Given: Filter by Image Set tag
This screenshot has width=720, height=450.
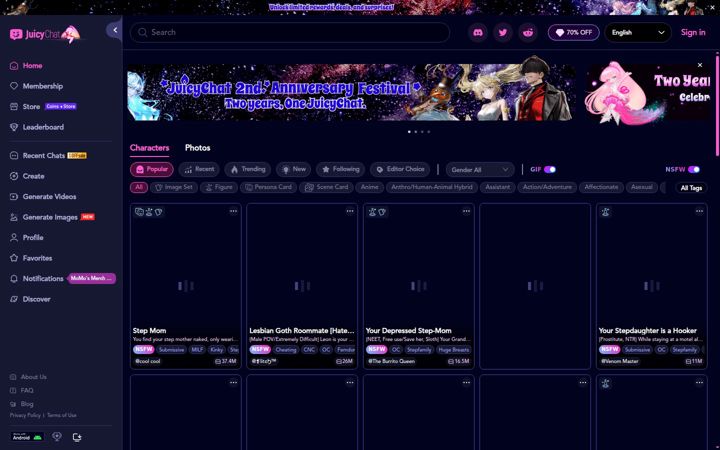Looking at the screenshot, I should (174, 187).
